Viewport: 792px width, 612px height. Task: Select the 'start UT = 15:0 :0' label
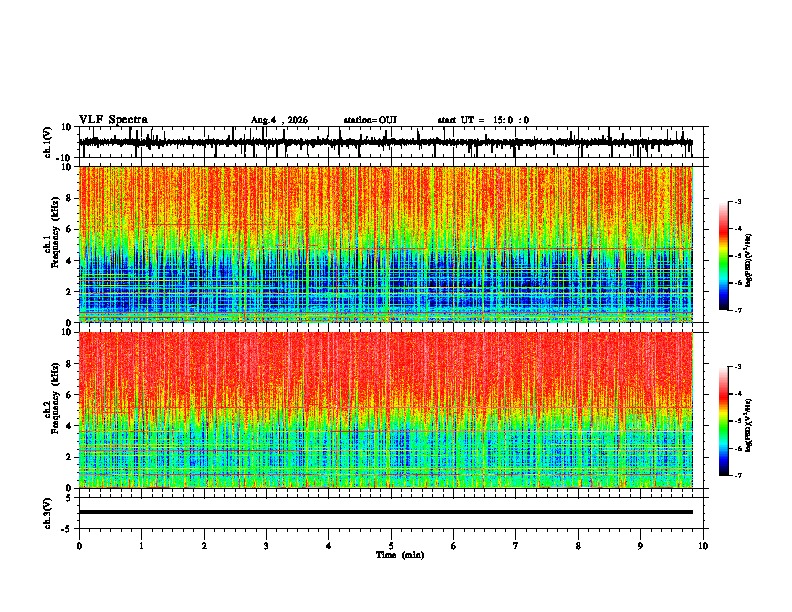[x=483, y=120]
